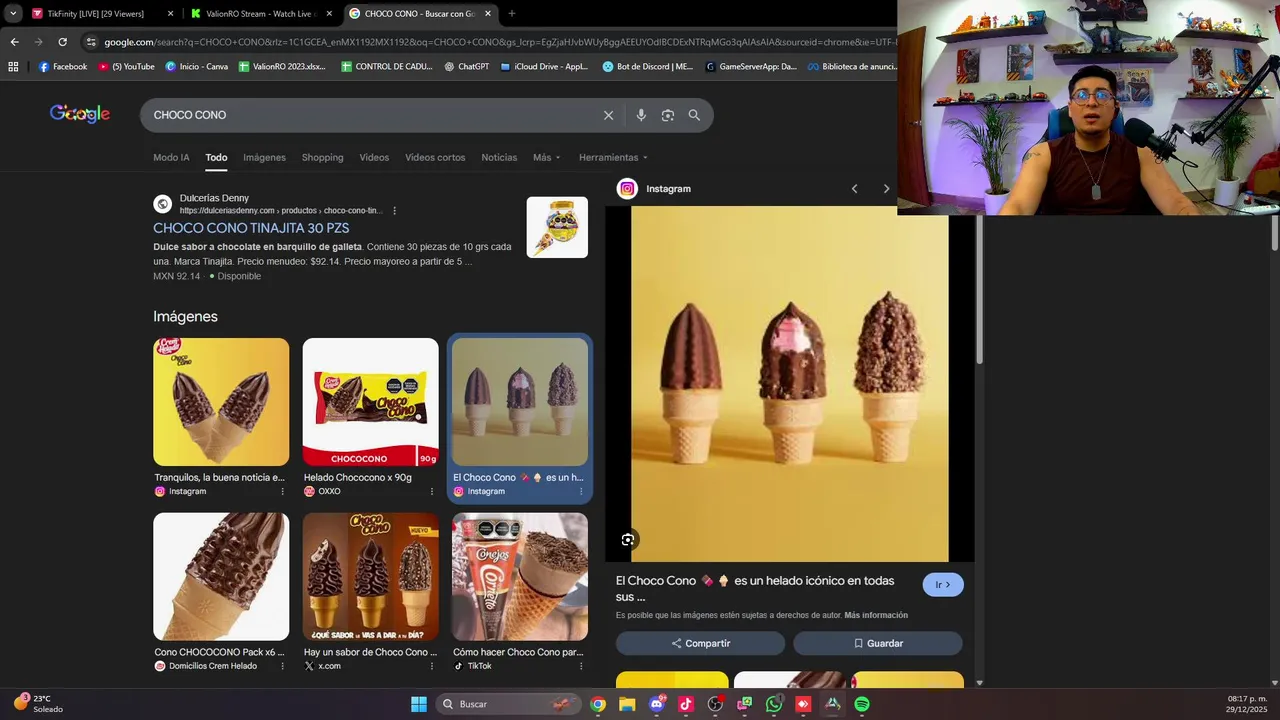
Task: Open WhatsApp from the taskbar
Action: click(774, 704)
